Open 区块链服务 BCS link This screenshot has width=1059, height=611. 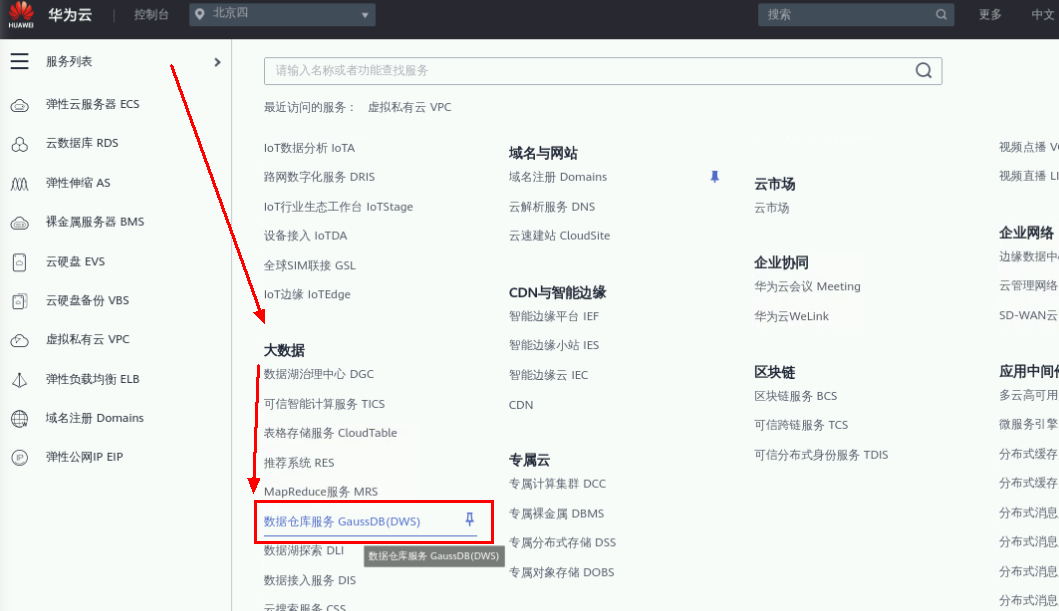[x=796, y=396]
